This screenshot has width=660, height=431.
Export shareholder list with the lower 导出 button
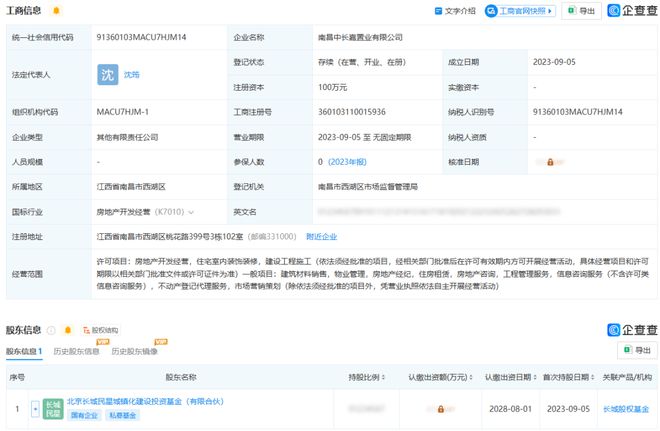[637, 350]
